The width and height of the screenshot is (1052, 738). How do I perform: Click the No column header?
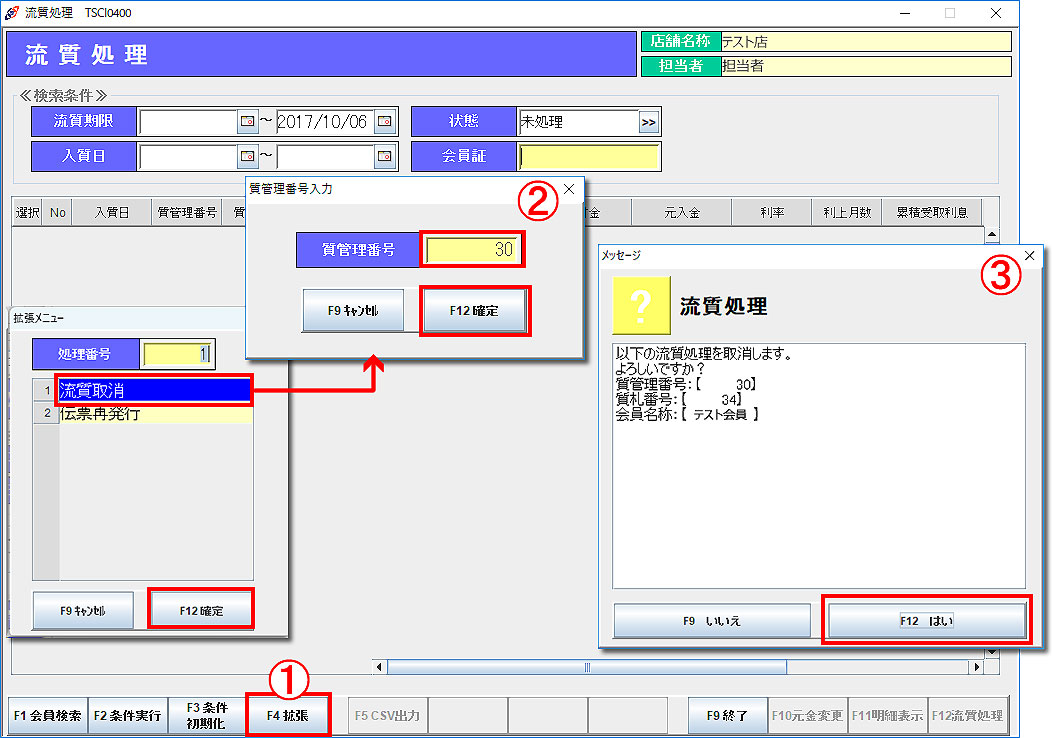(x=58, y=213)
